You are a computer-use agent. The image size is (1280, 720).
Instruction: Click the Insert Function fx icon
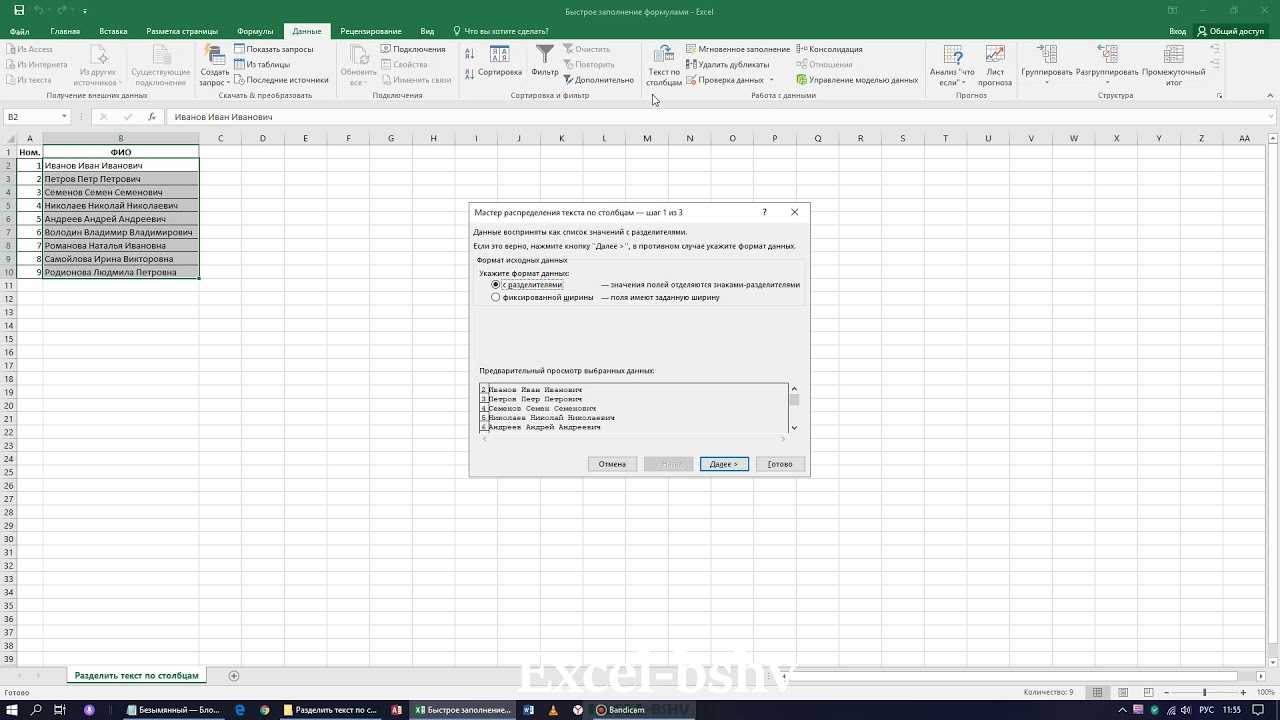(x=151, y=117)
